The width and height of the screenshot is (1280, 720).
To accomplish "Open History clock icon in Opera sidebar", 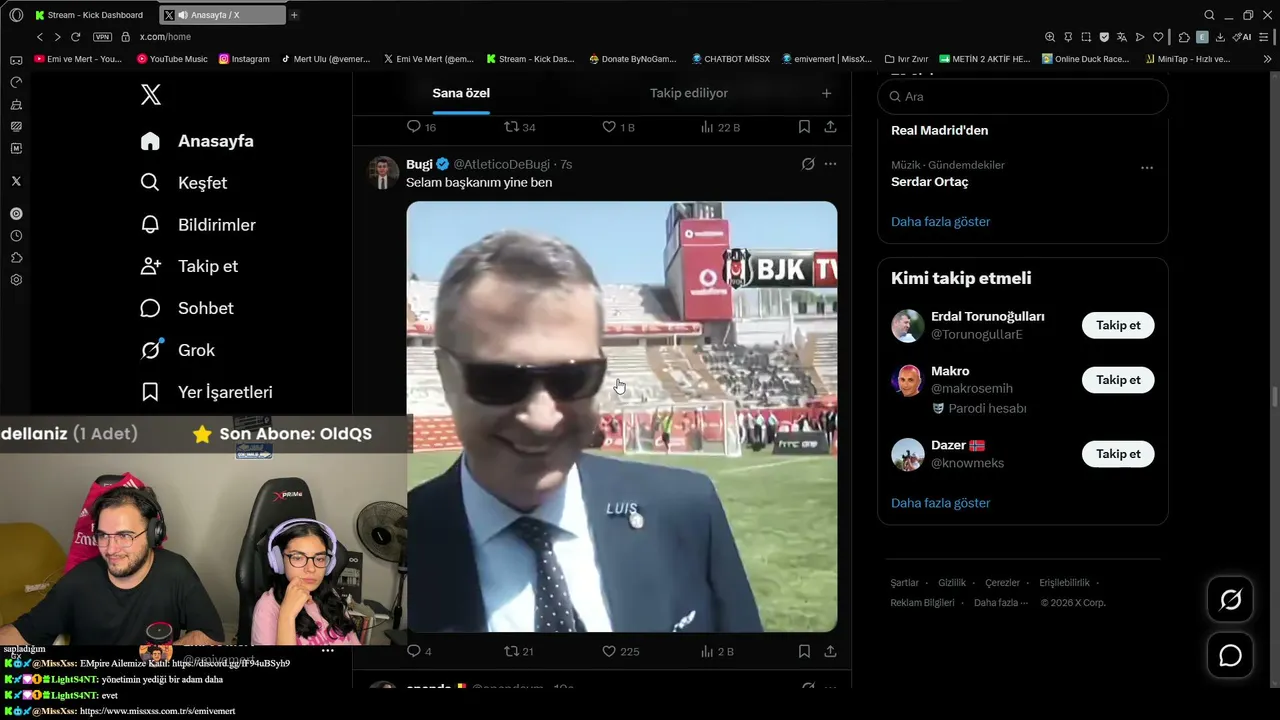I will [16, 236].
